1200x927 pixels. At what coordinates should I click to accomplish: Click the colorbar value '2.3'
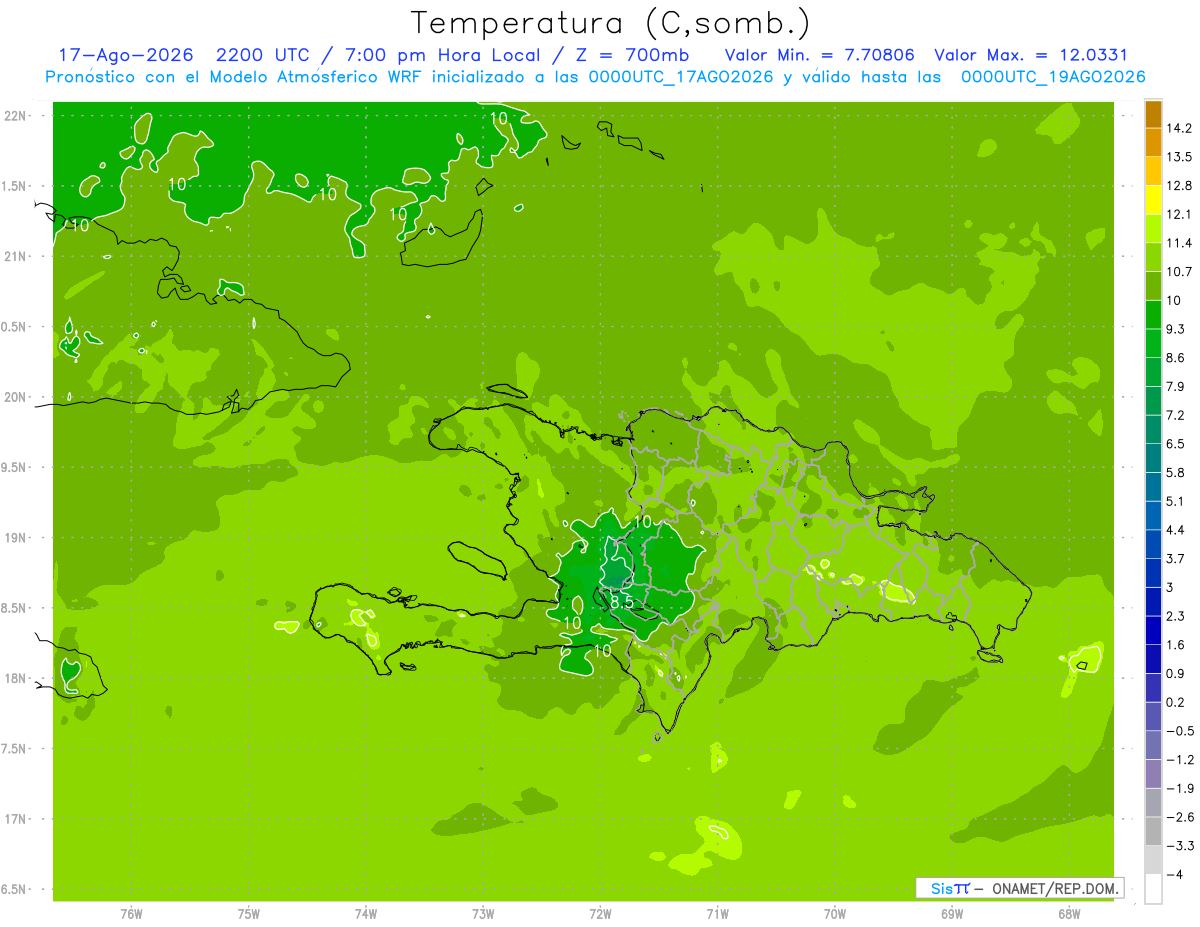[1176, 616]
